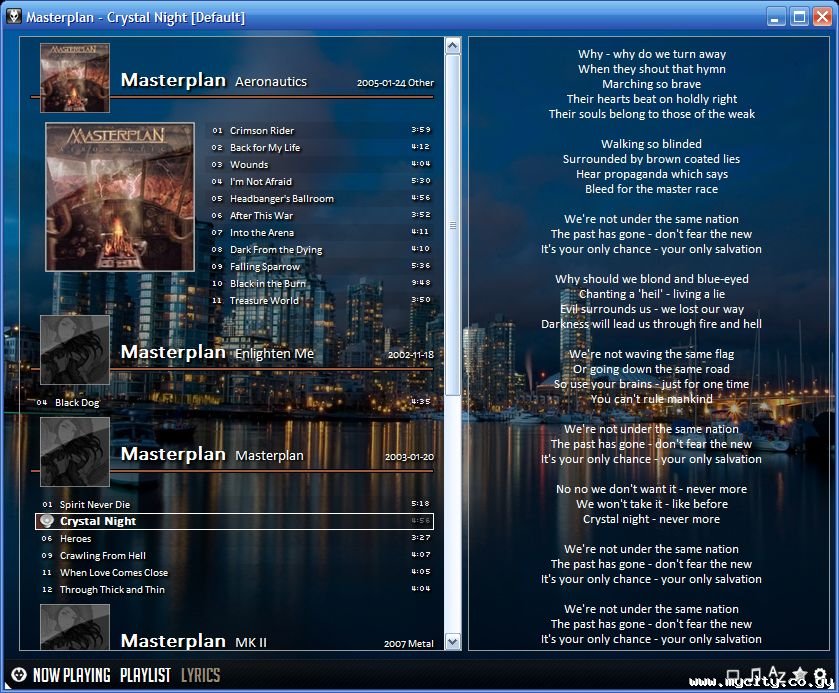Select track 04 Black Dog
Viewport: 839px width, 693px height.
click(234, 402)
